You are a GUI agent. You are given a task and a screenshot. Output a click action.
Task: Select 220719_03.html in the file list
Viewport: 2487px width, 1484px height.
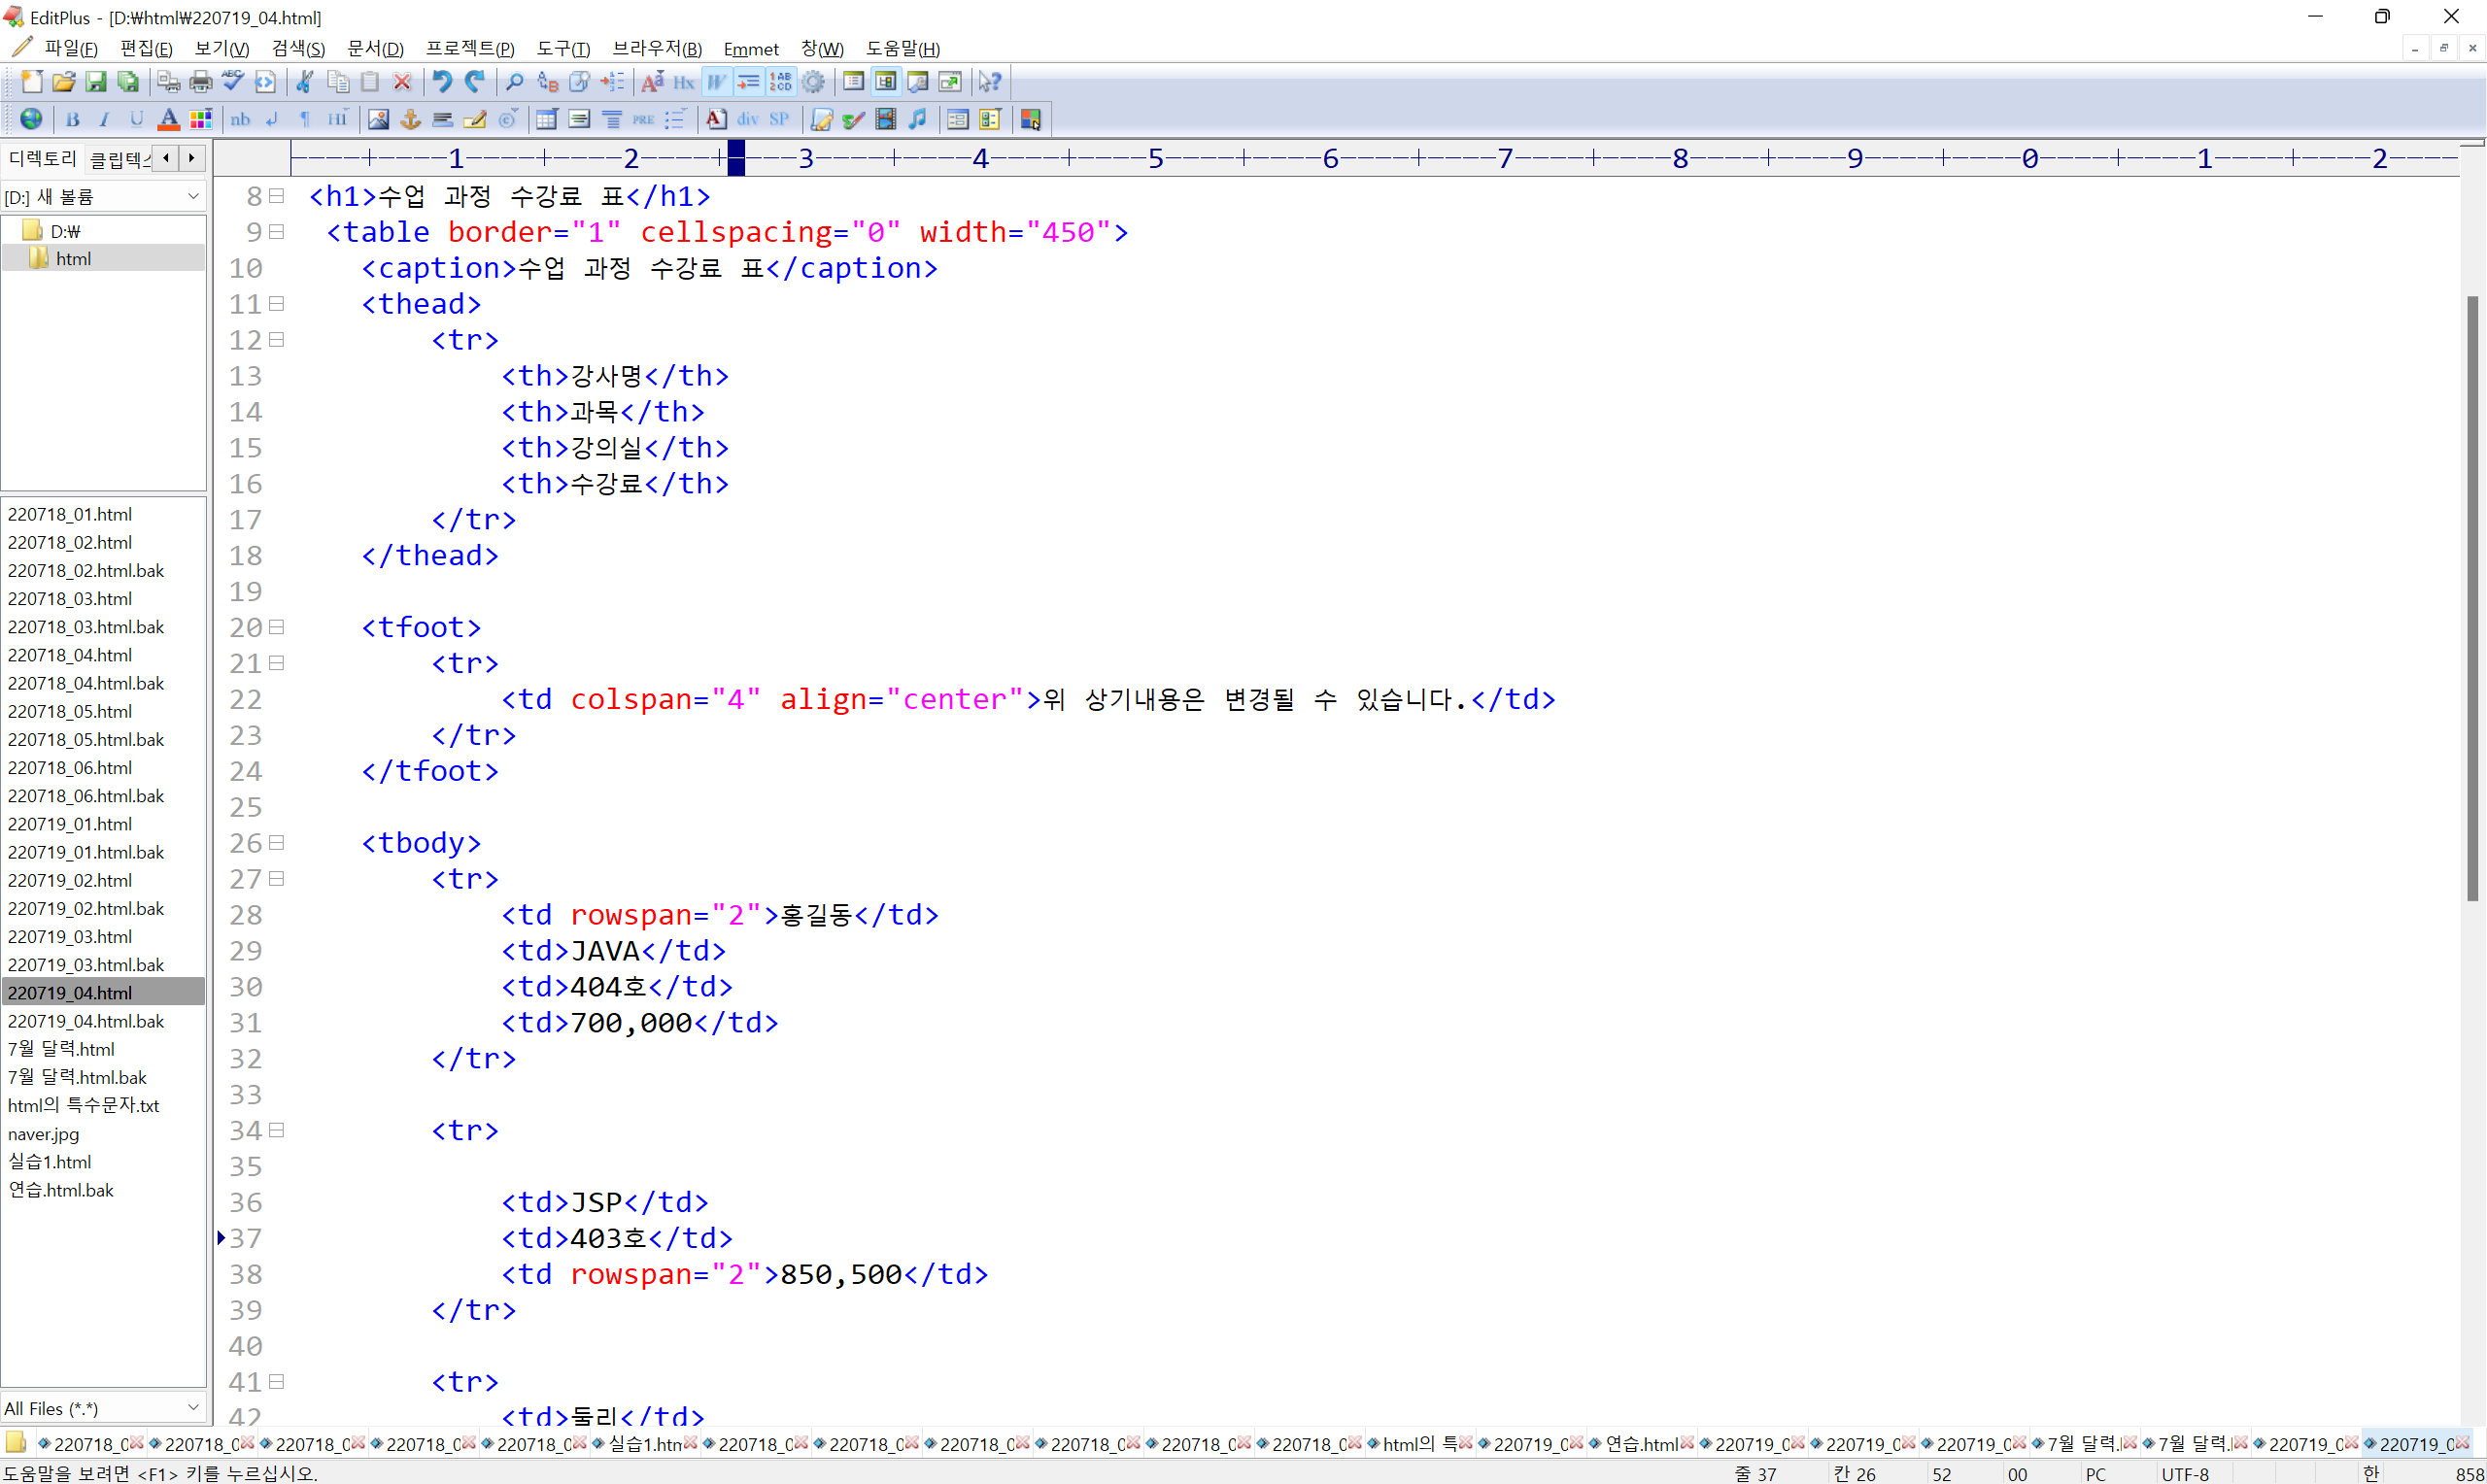70,936
